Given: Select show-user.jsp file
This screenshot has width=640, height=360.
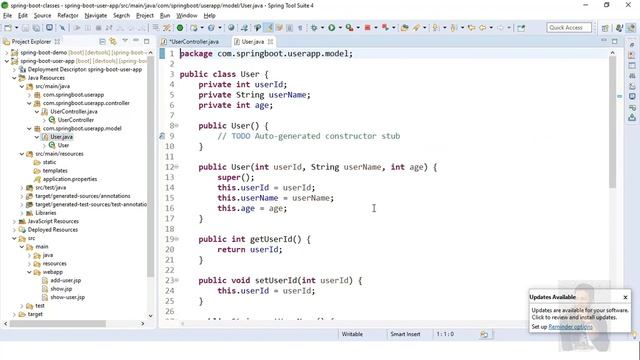Looking at the screenshot, I should coord(67,297).
